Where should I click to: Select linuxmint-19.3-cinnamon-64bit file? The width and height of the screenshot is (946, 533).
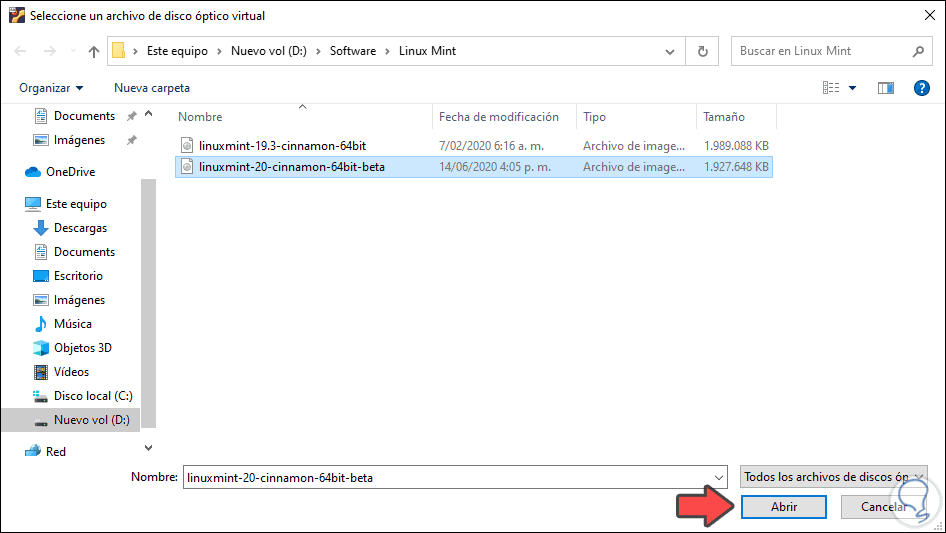282,145
